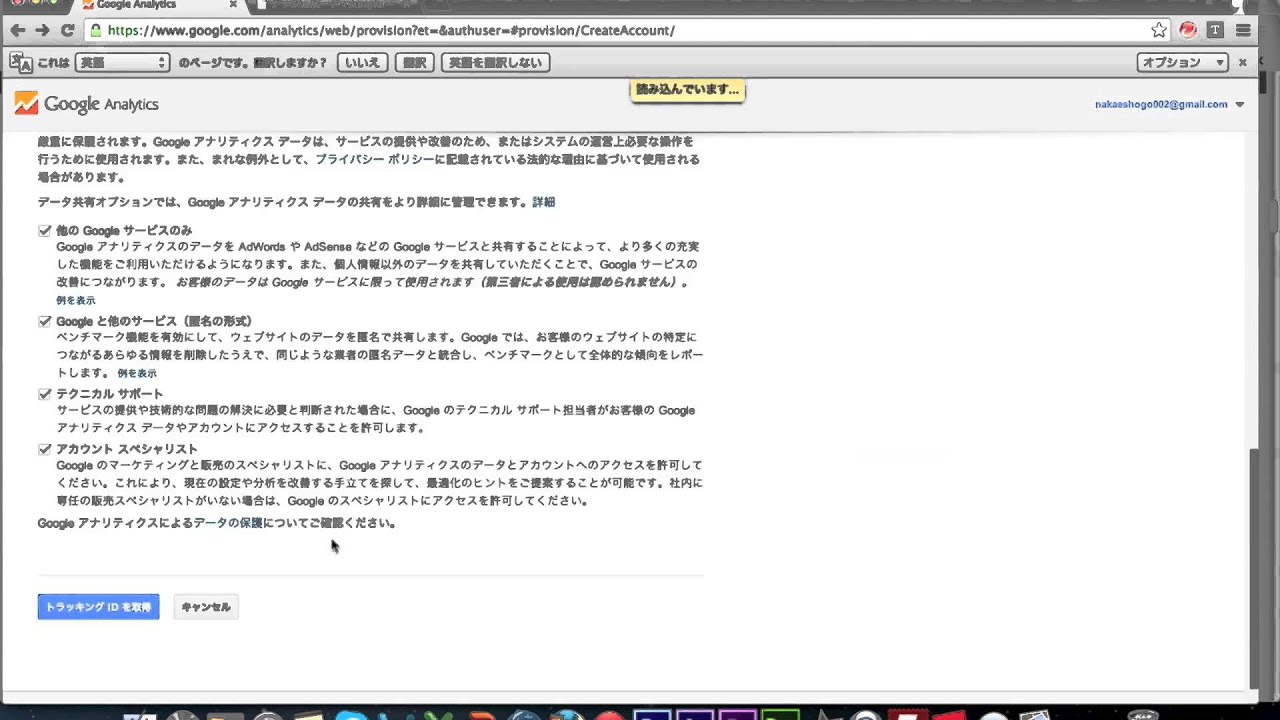The image size is (1280, 720).
Task: Toggle the アカウント スペシャリスト checkbox
Action: point(45,450)
